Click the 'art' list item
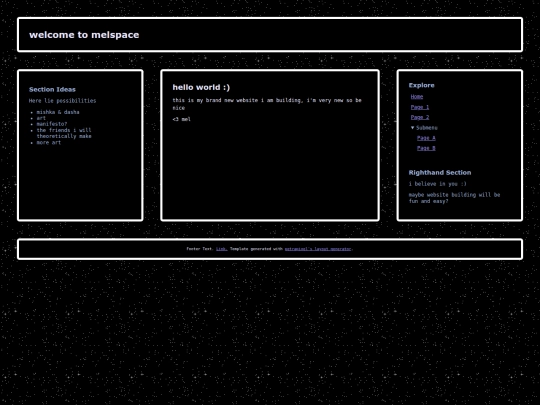The width and height of the screenshot is (540, 405). [41, 118]
